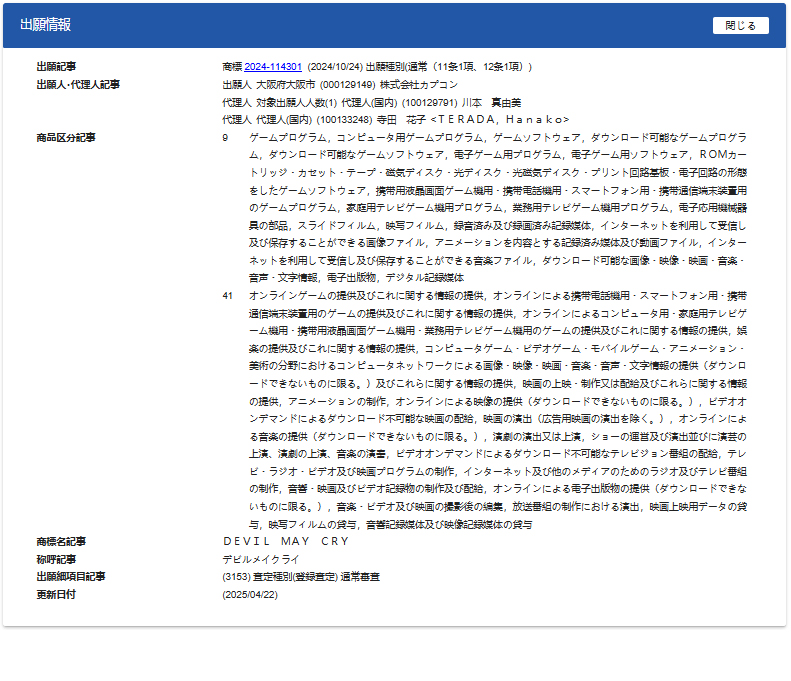Click the 閉じる close button

pos(740,25)
